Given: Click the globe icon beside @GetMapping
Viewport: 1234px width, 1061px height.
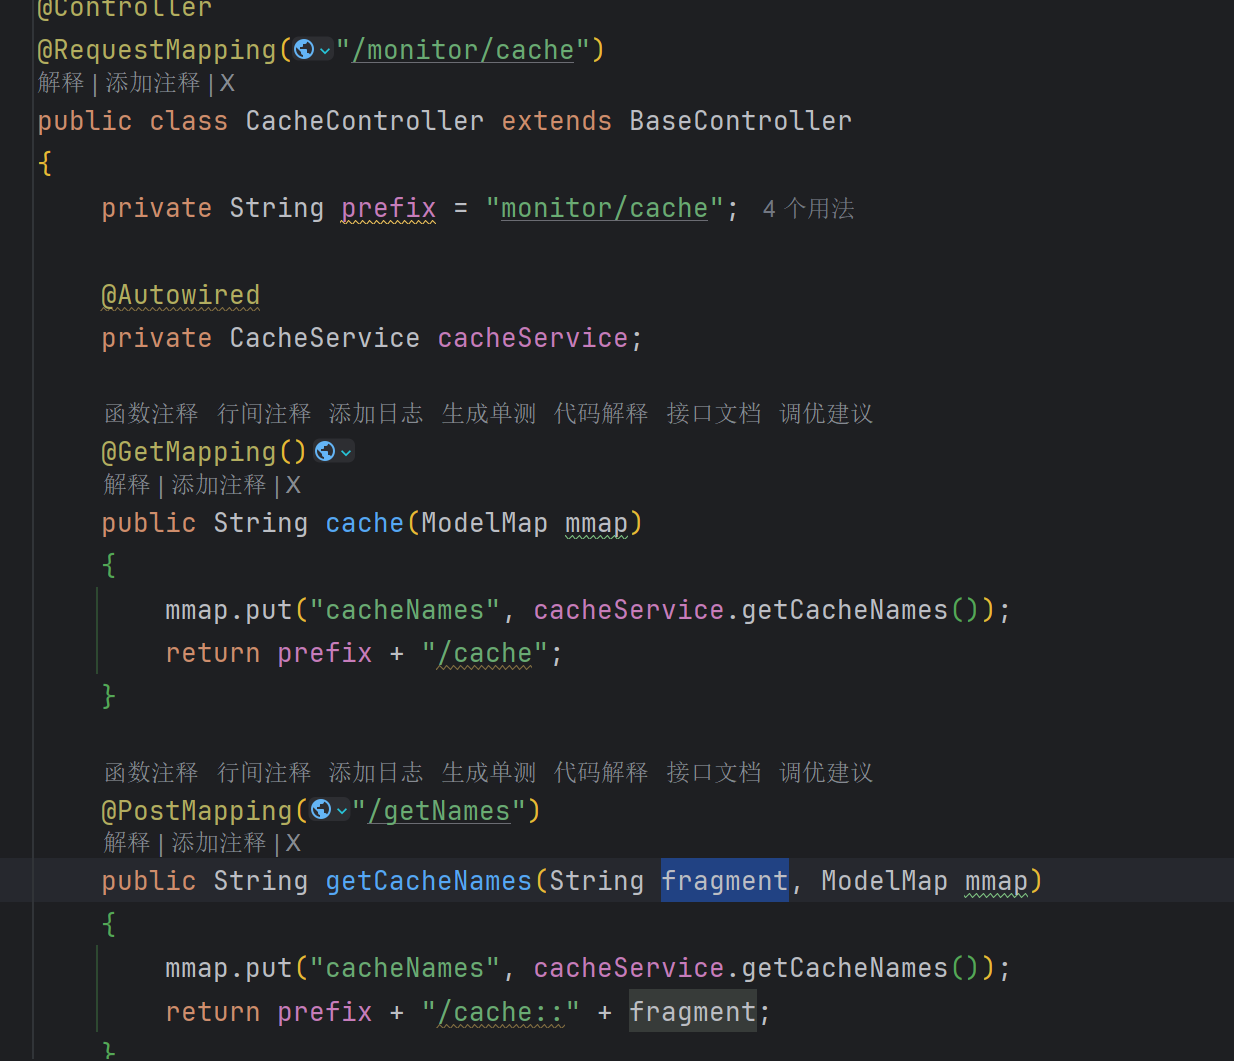Looking at the screenshot, I should 325,451.
